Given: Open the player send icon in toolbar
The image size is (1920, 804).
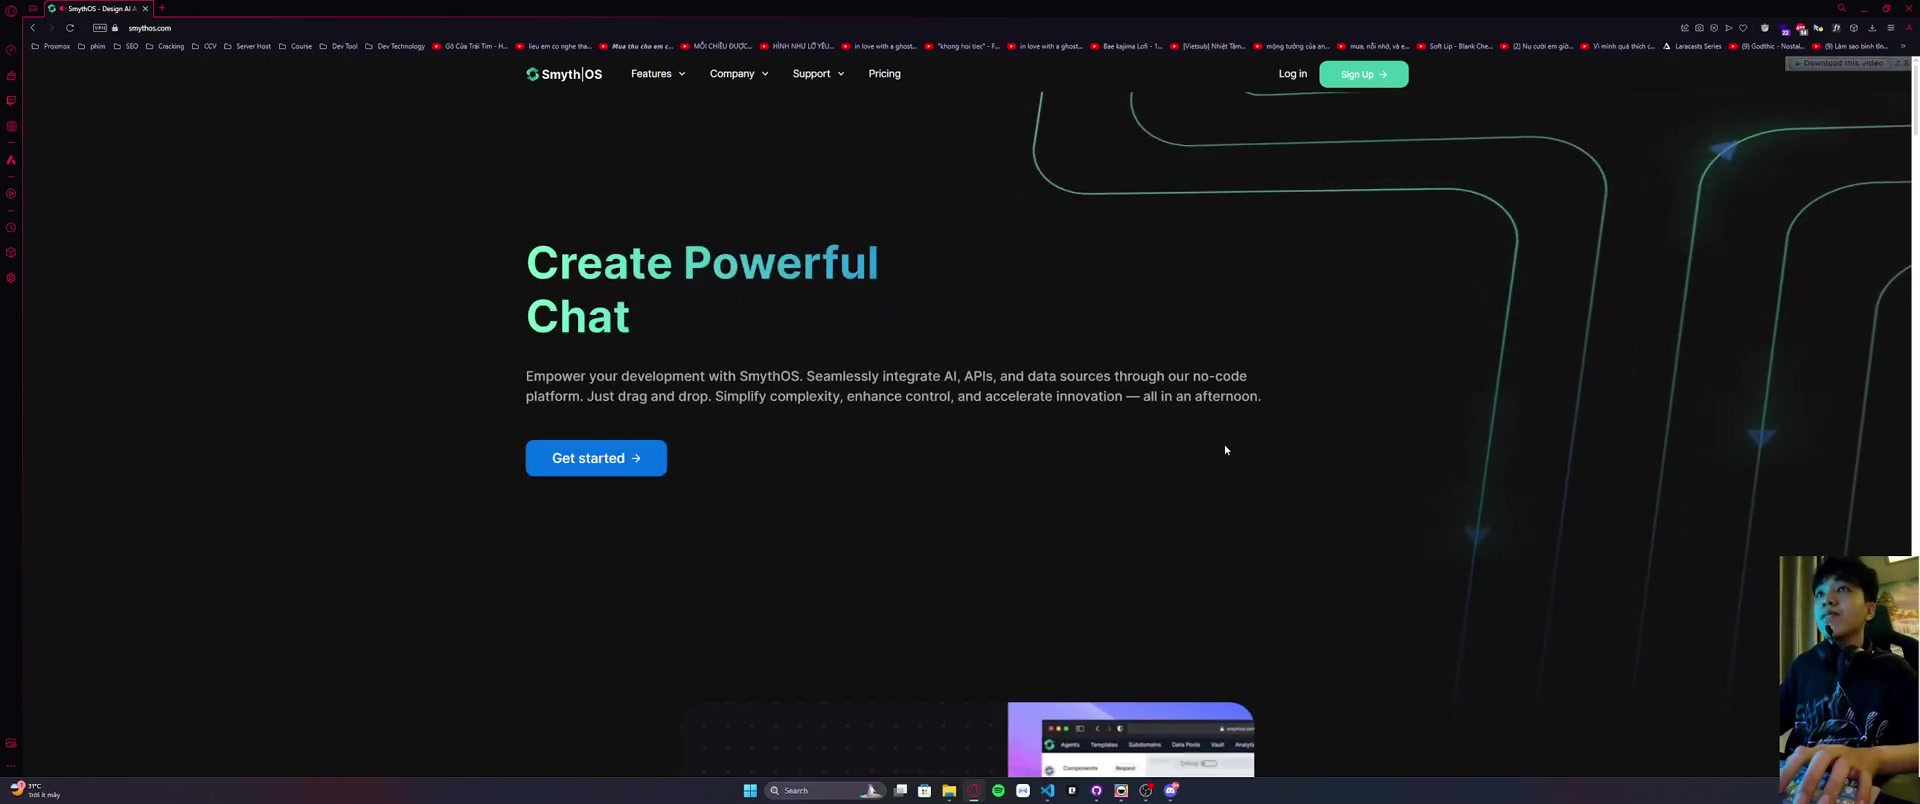Looking at the screenshot, I should pos(1728,28).
